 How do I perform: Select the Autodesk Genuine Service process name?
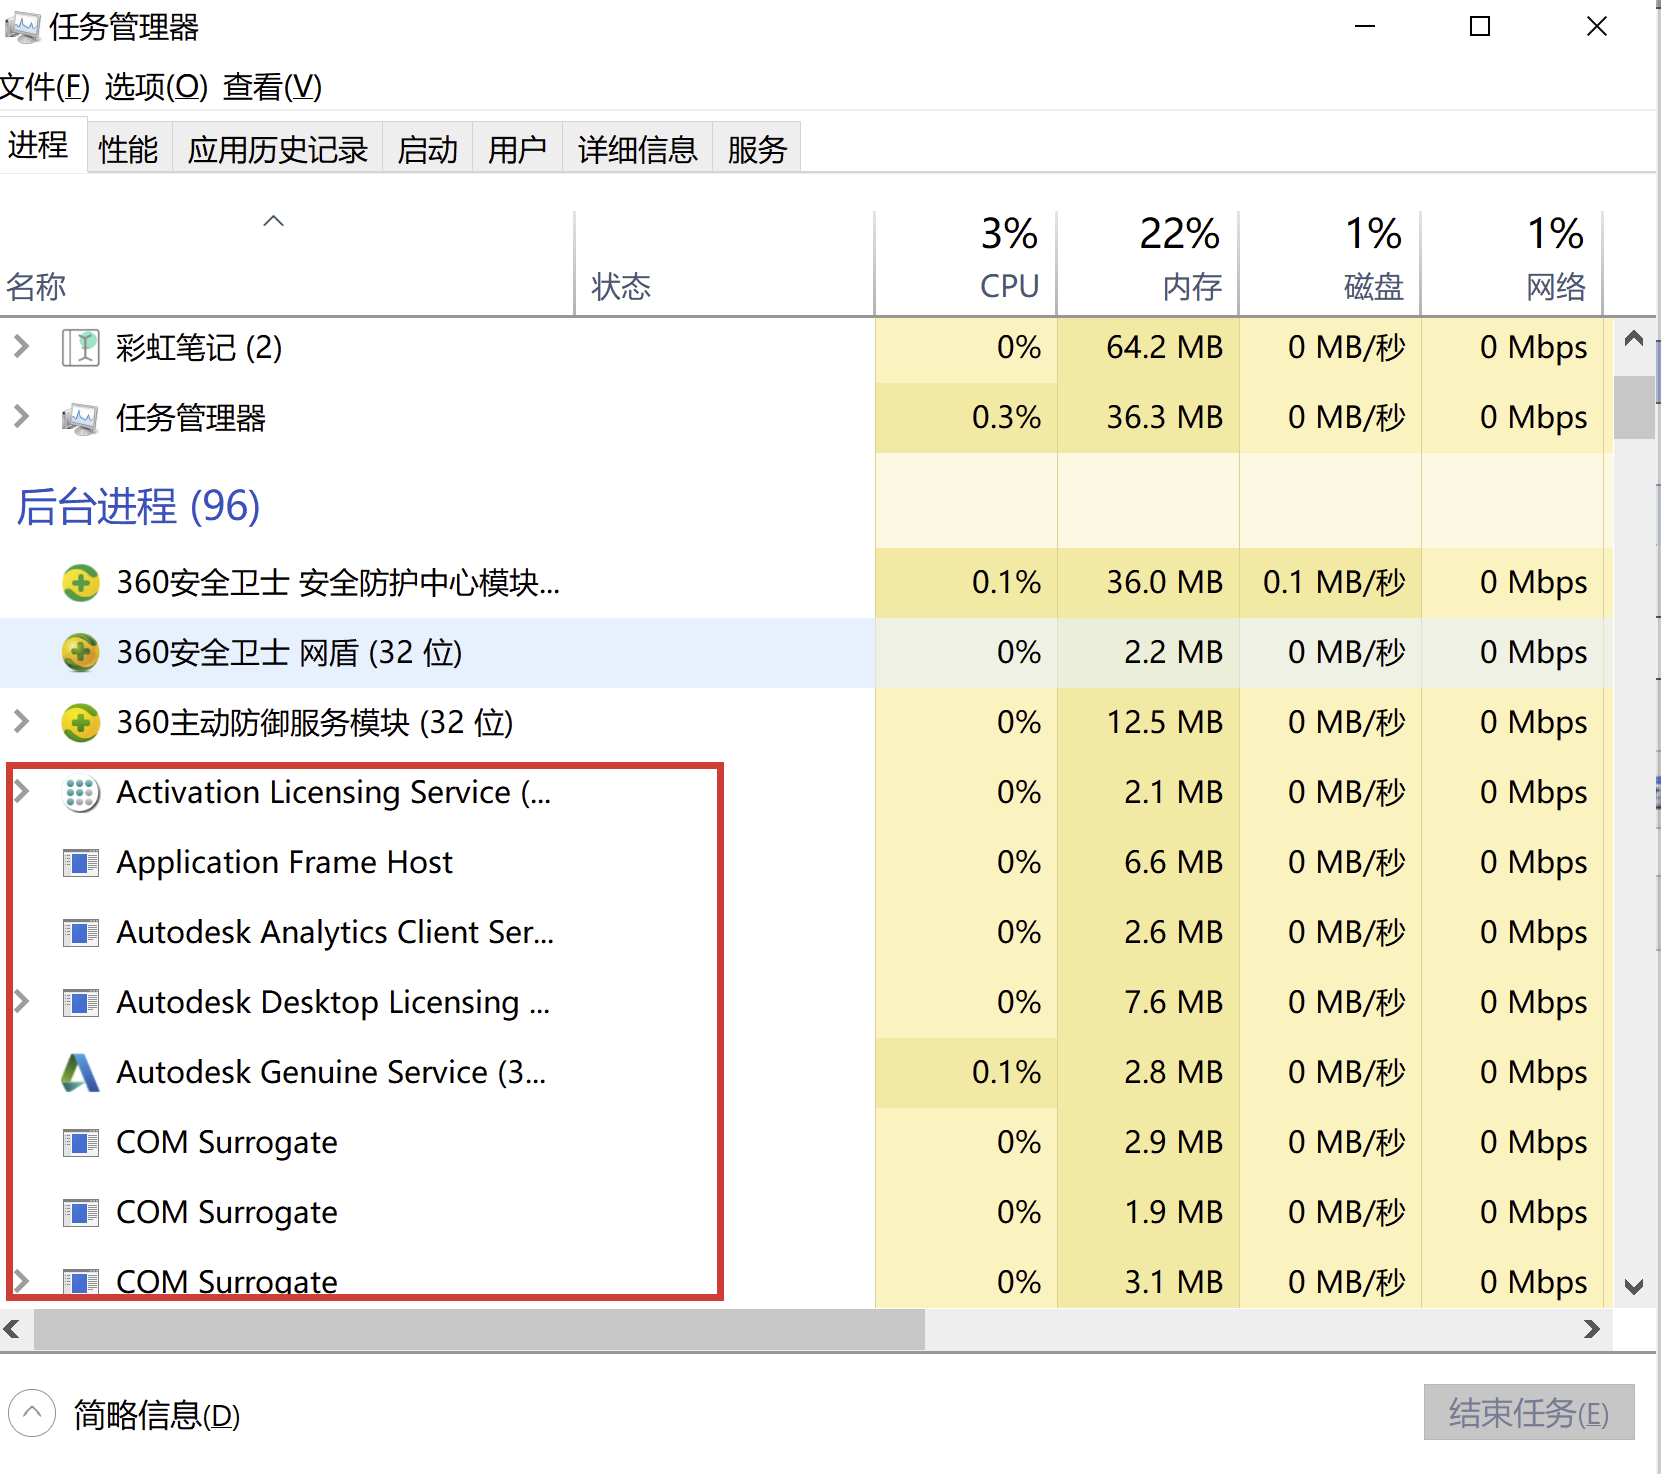(331, 1072)
